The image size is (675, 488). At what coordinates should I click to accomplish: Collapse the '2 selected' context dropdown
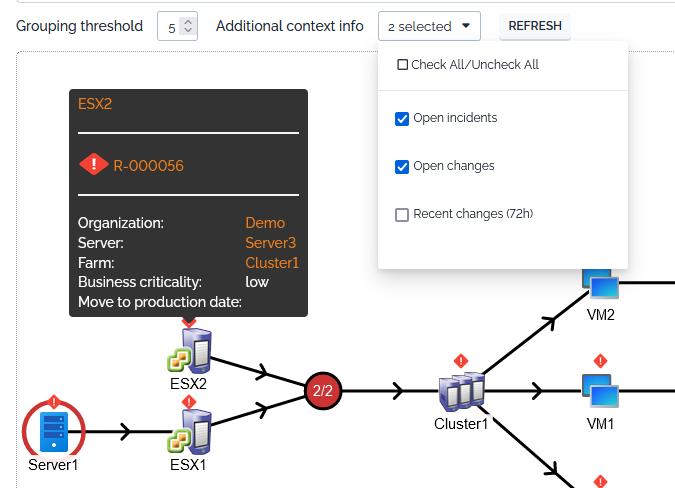[429, 26]
